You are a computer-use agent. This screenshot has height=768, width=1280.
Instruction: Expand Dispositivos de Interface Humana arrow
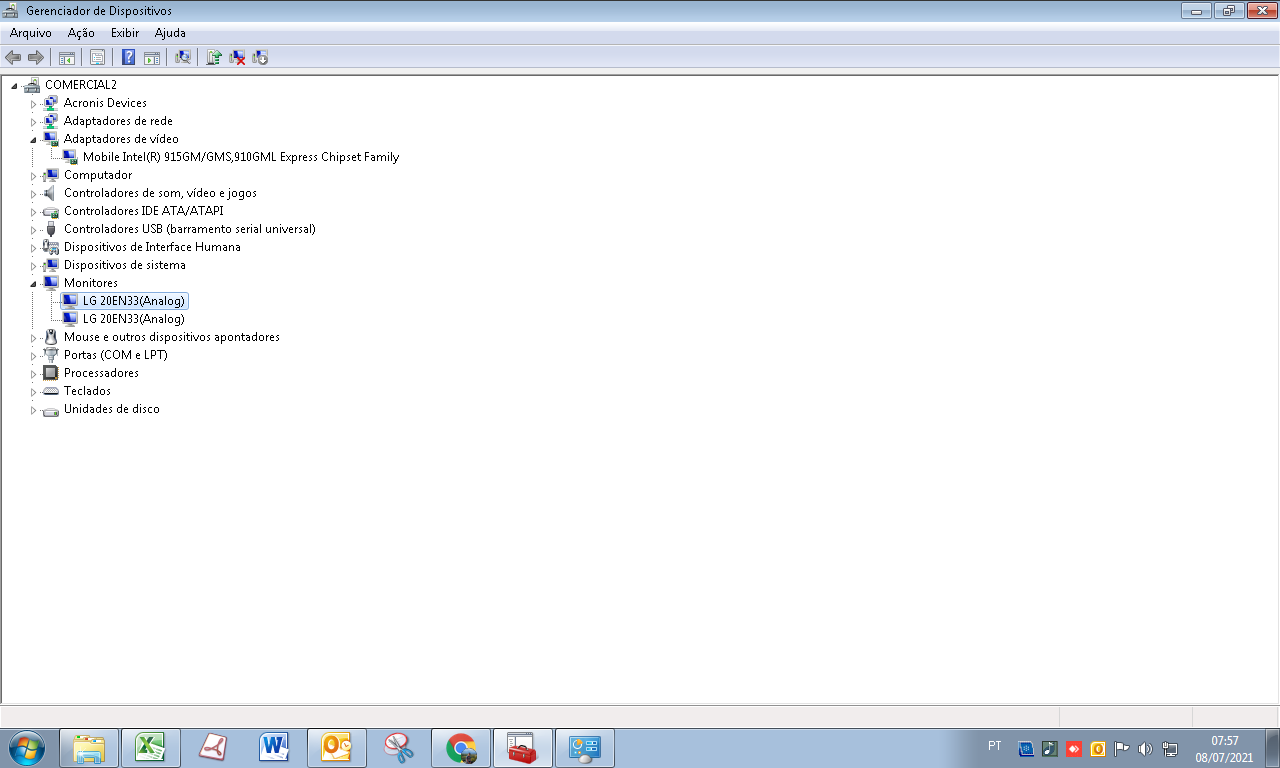click(x=33, y=248)
